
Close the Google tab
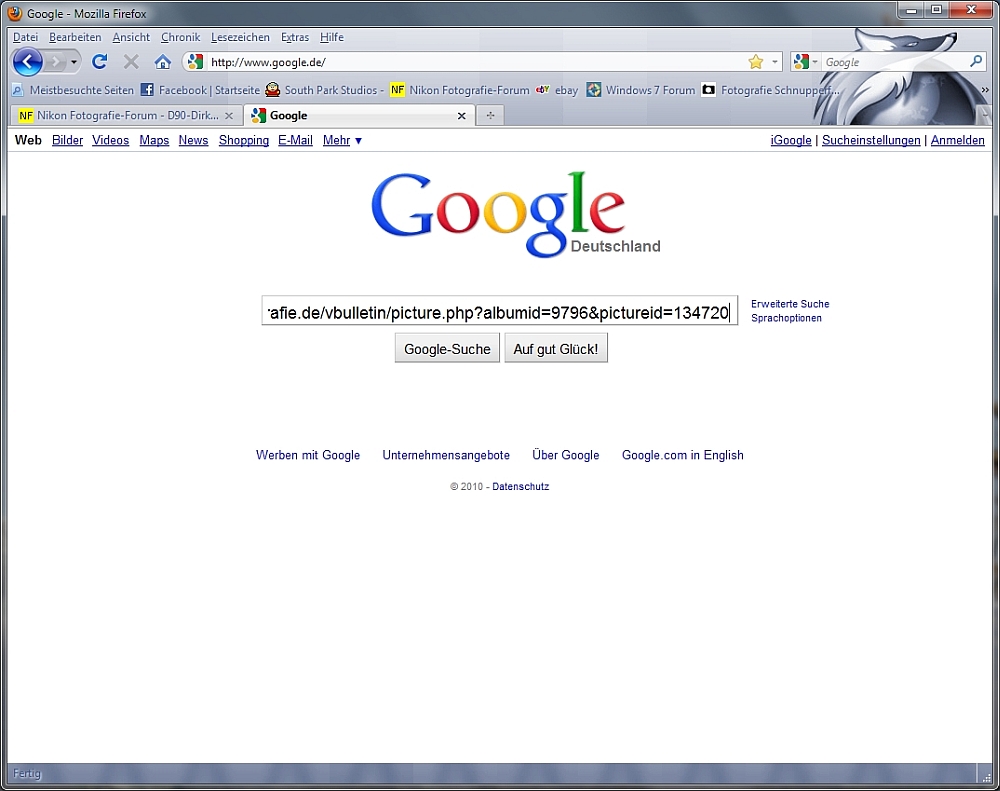[x=462, y=115]
